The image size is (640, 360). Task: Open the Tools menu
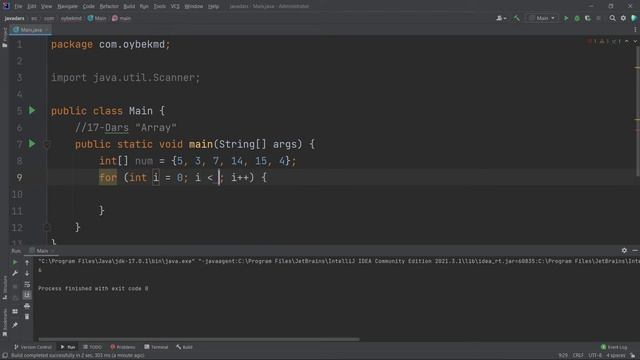(x=160, y=6)
